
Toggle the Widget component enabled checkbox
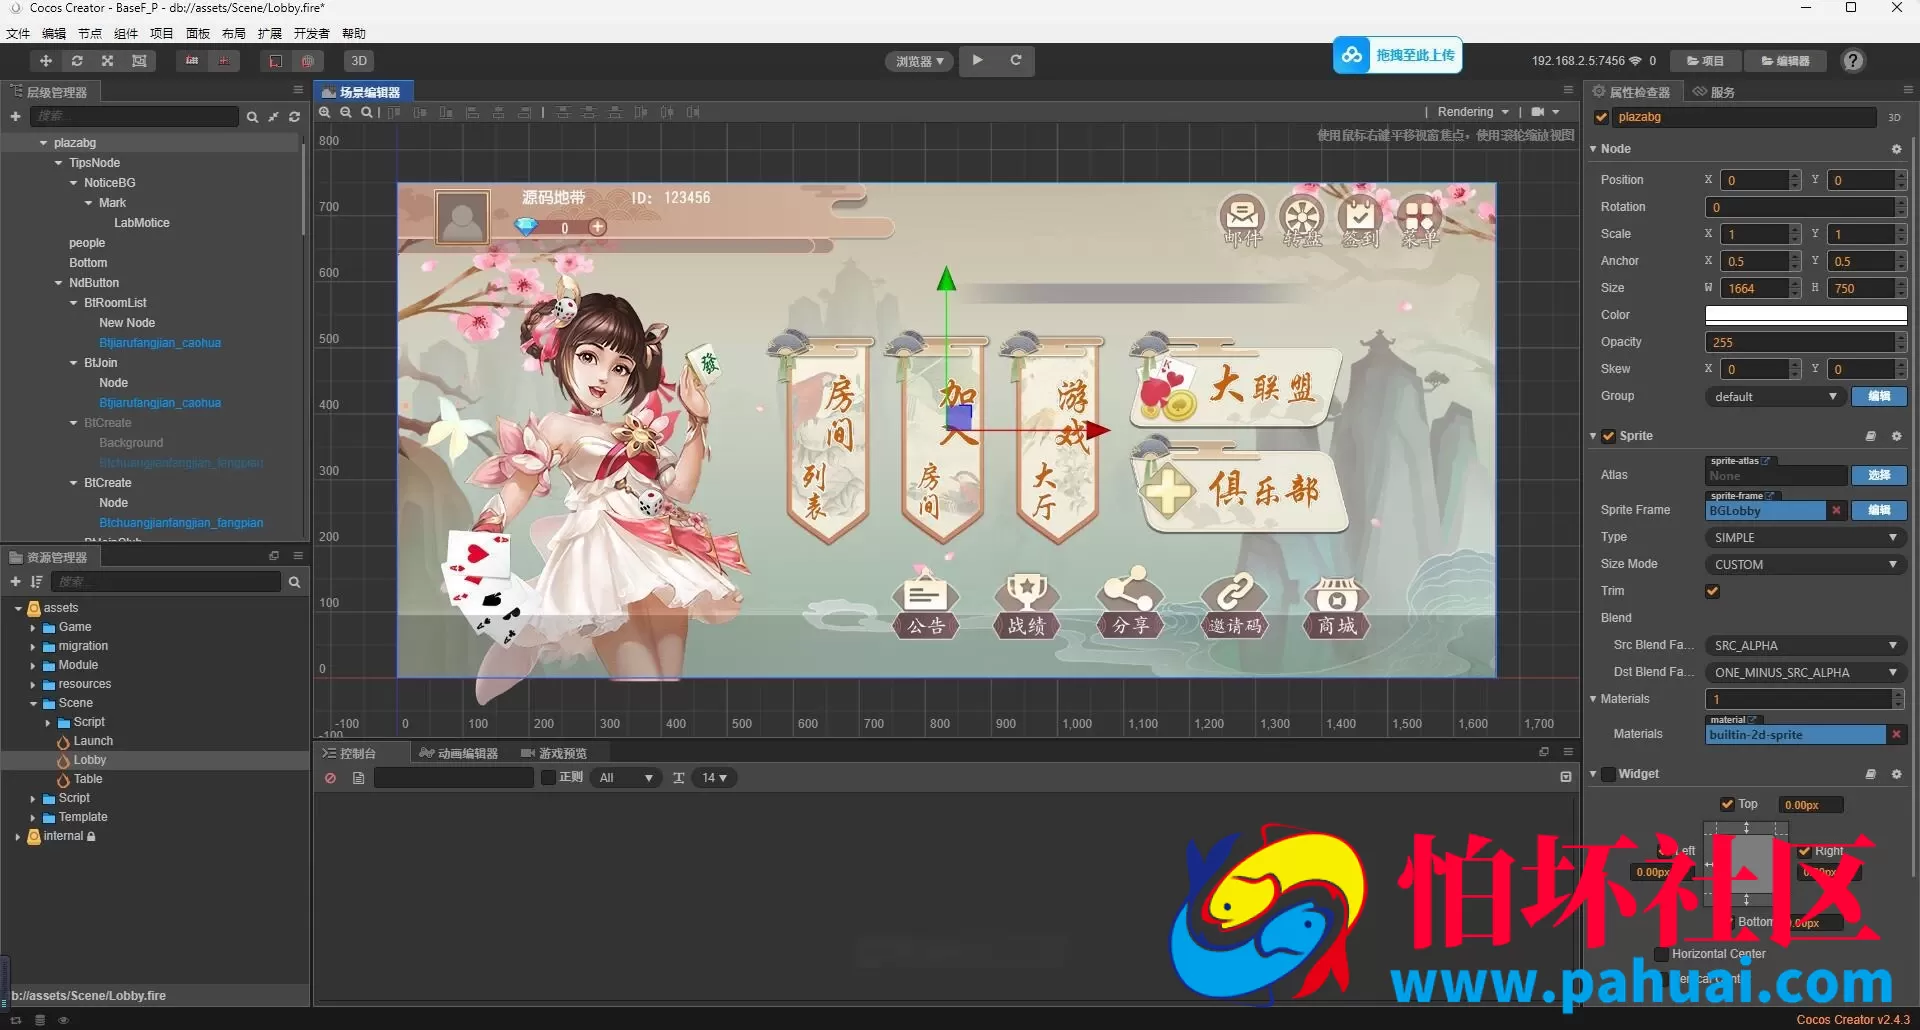pyautogui.click(x=1609, y=774)
